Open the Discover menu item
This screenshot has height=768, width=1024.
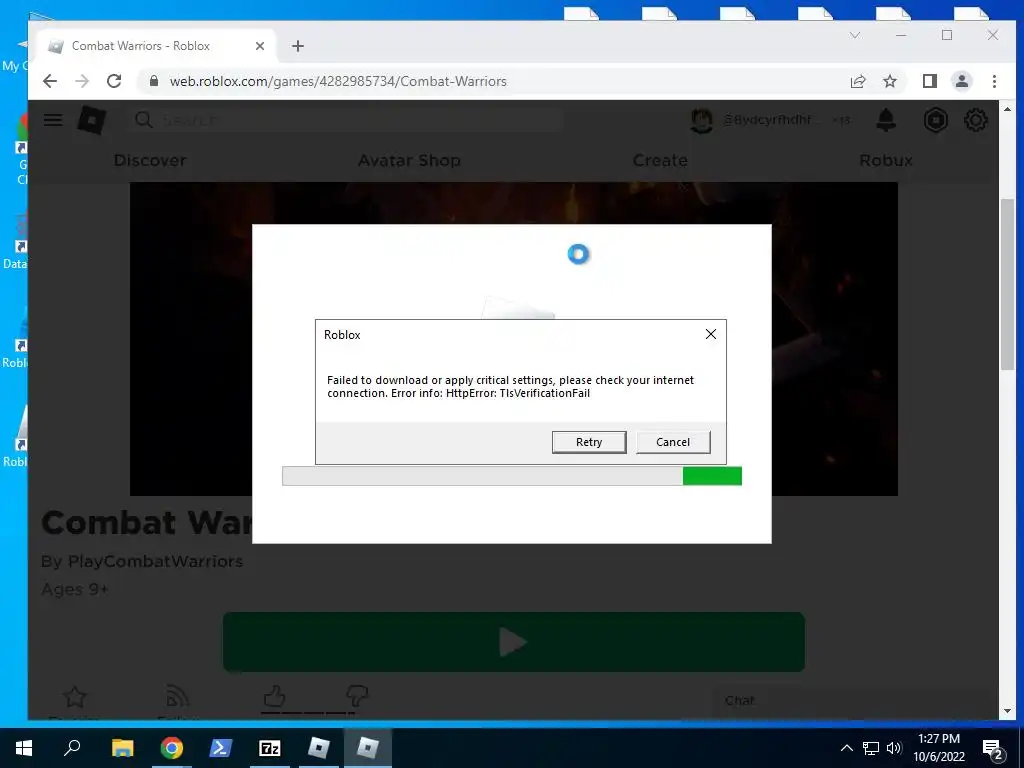[x=150, y=160]
